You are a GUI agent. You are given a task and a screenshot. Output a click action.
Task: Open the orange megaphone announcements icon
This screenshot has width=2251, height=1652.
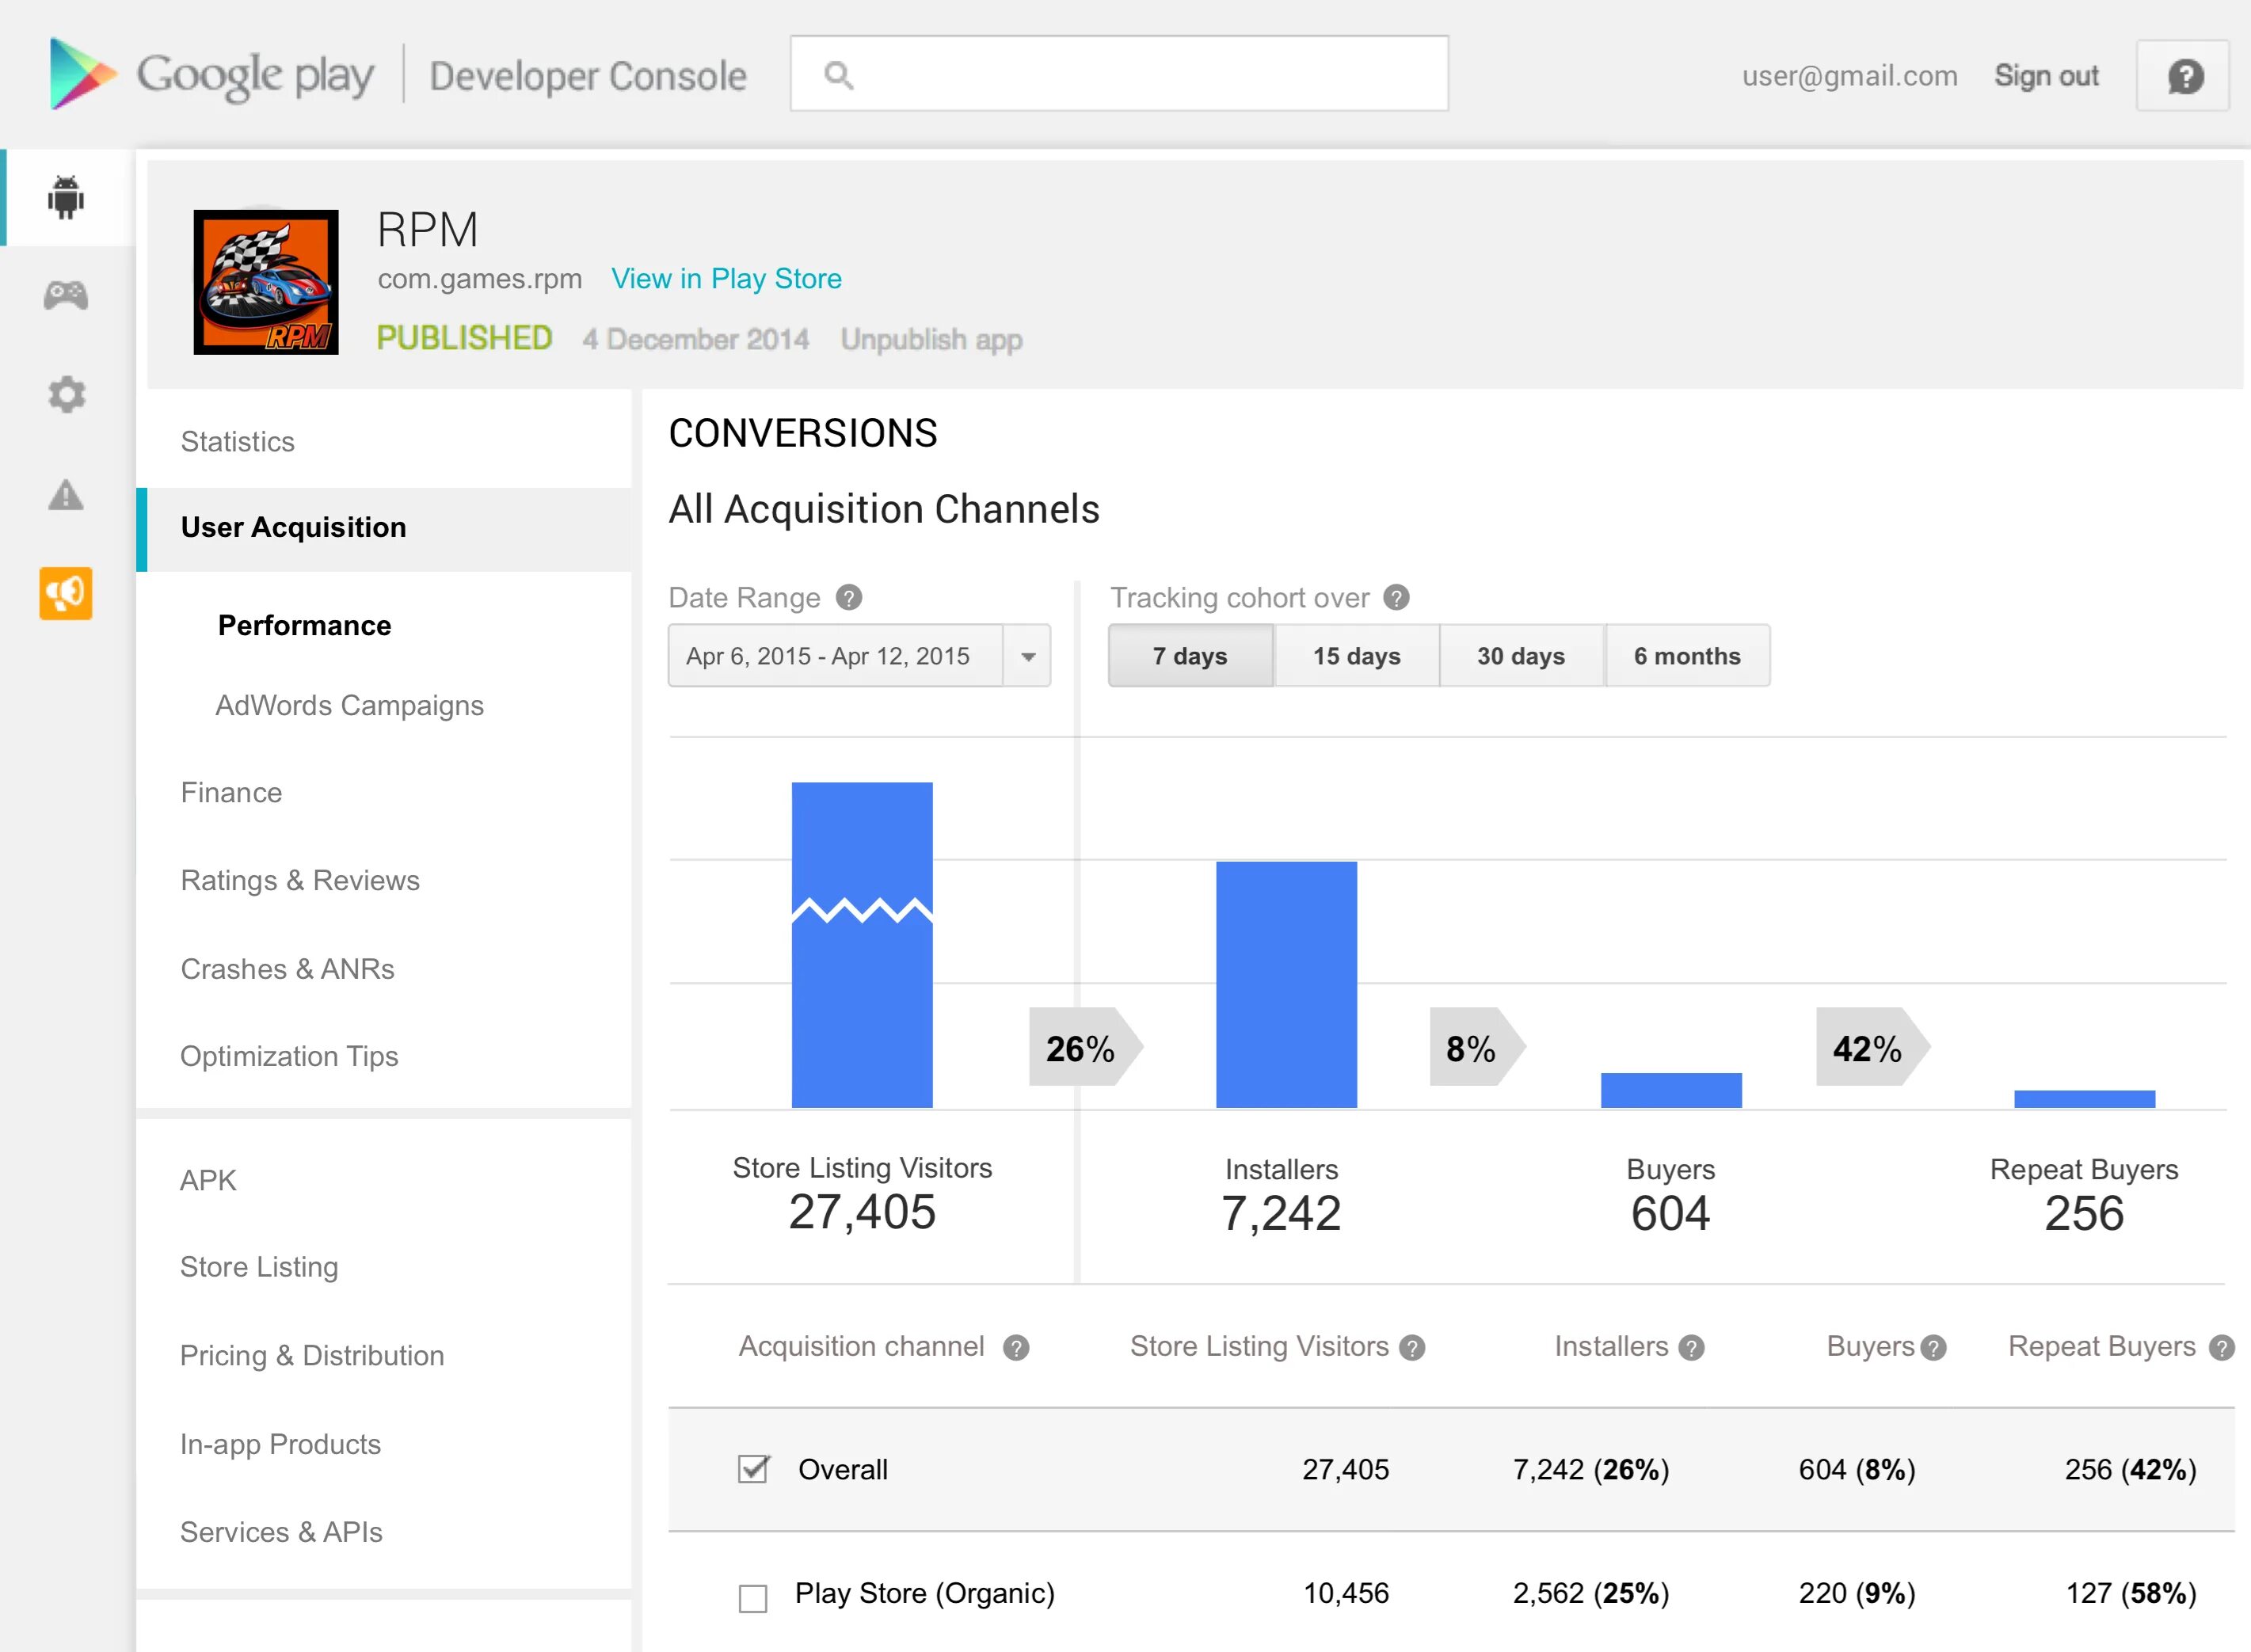(x=66, y=593)
